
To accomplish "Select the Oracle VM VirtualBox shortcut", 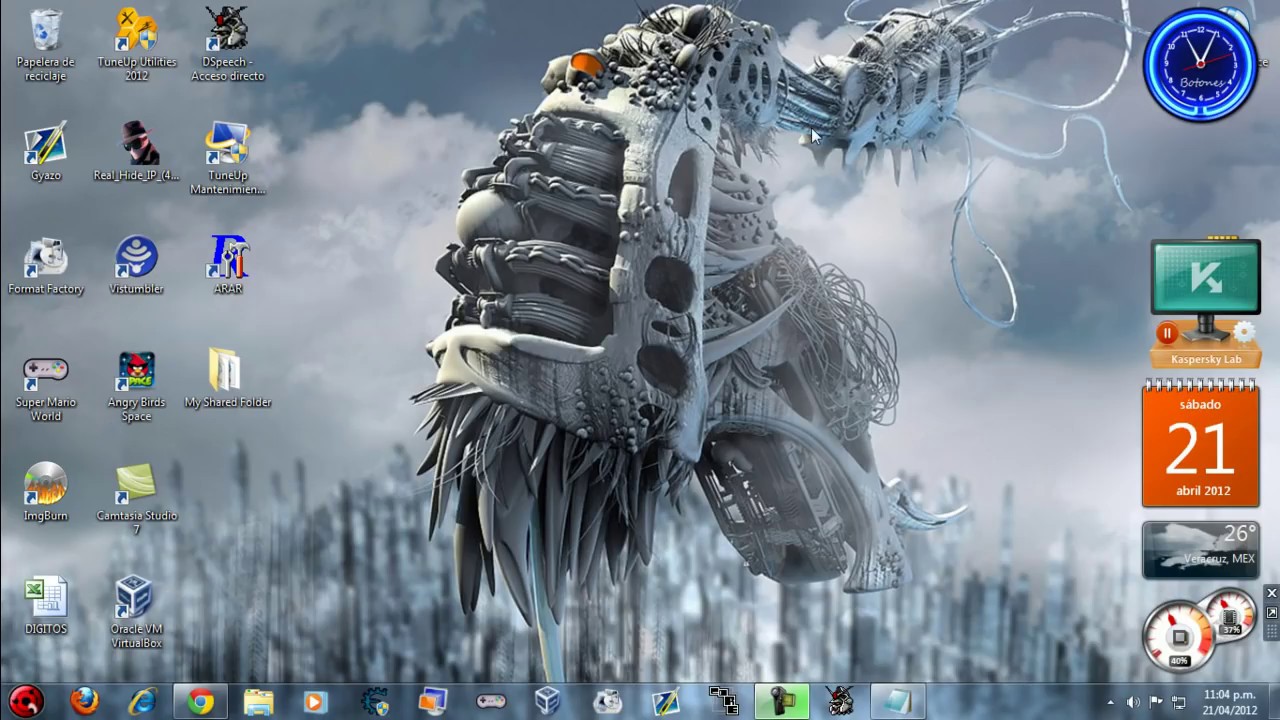I will [x=137, y=612].
